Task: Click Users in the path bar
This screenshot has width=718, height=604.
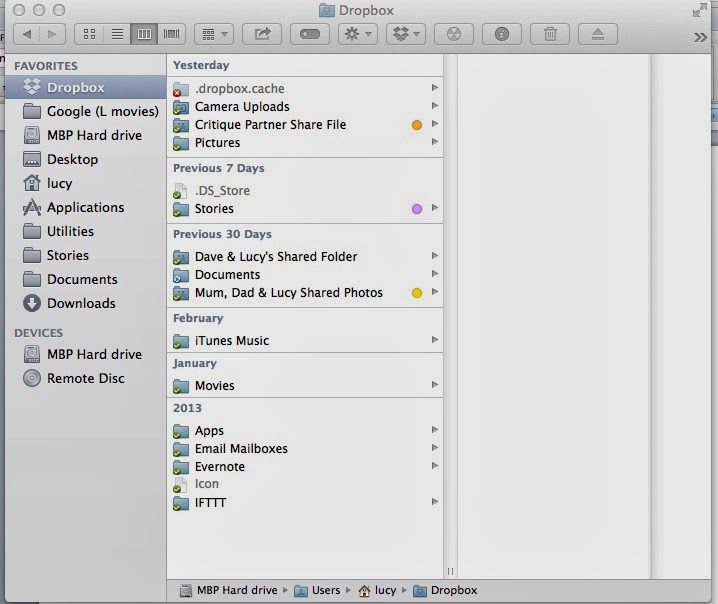Action: pyautogui.click(x=317, y=591)
